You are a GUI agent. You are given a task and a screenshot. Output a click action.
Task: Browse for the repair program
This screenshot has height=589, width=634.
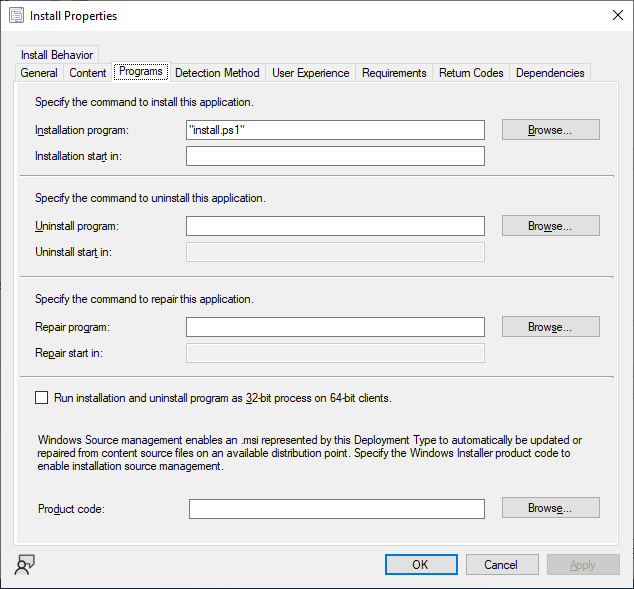click(551, 327)
